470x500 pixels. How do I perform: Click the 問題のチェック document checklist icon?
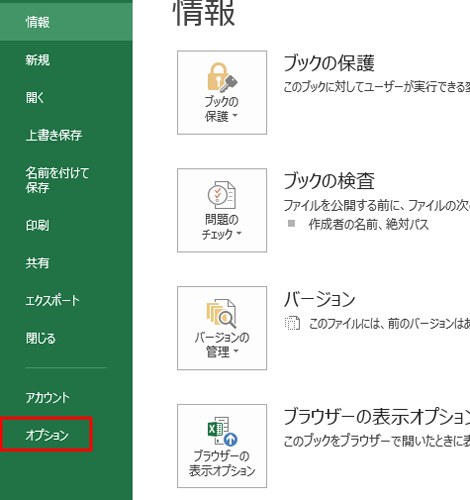coord(222,195)
